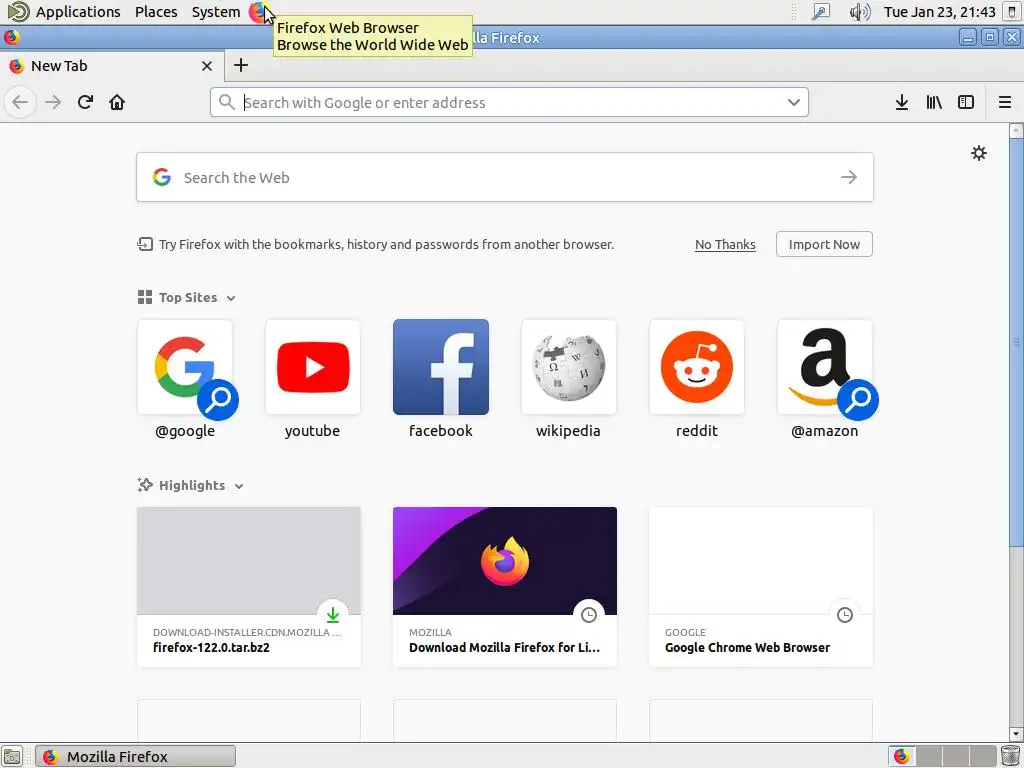This screenshot has height=768, width=1024.
Task: Click the scrollbar down arrow
Action: 1016,734
